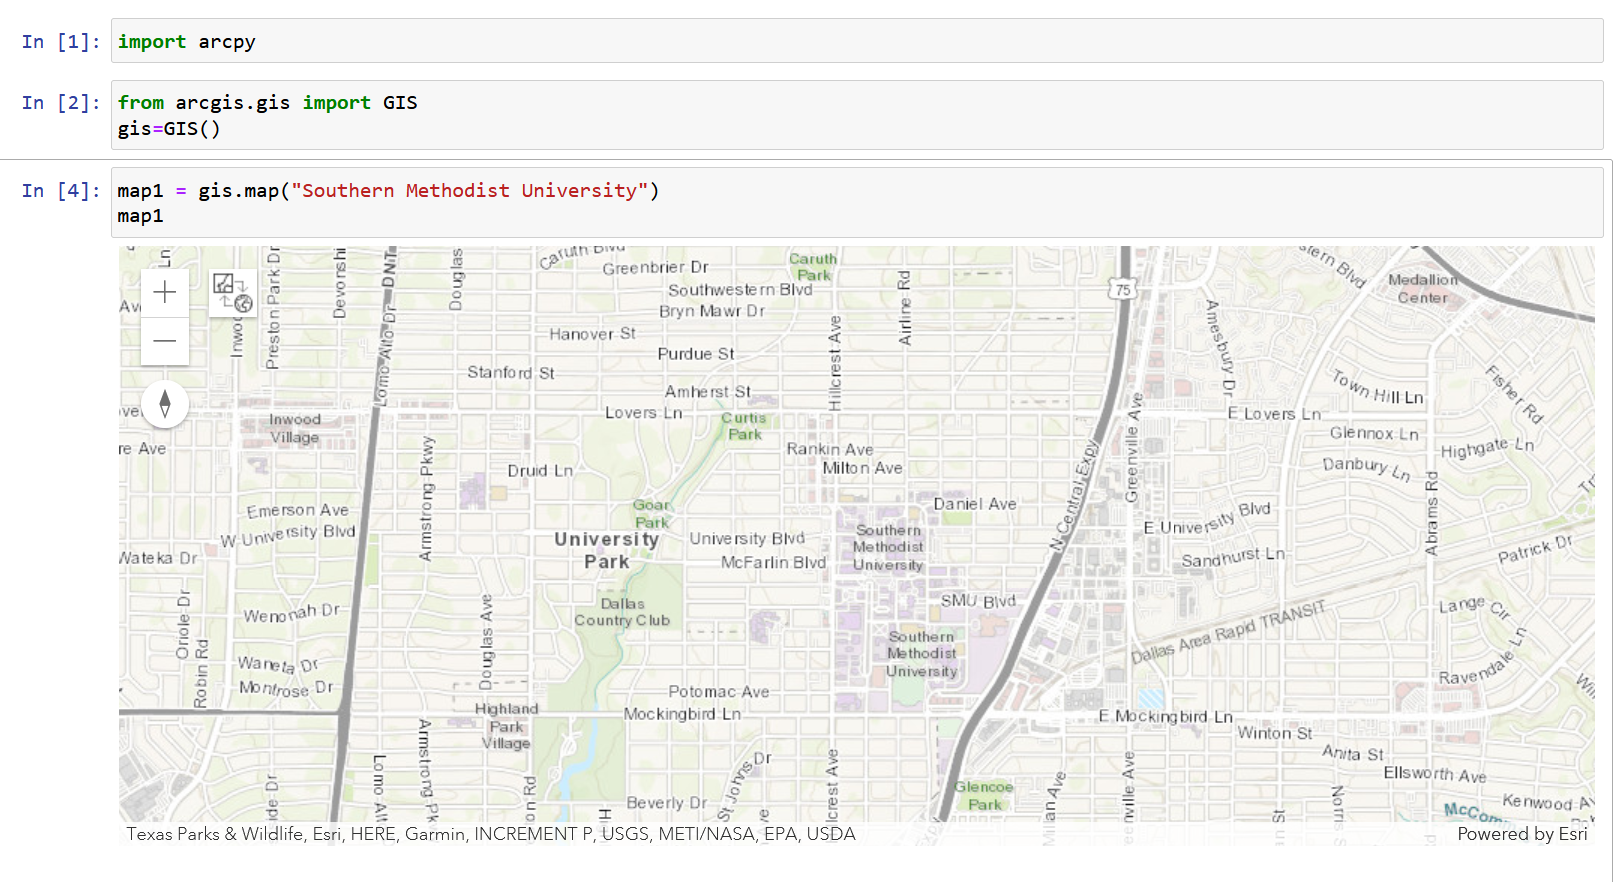This screenshot has height=882, width=1614.
Task: Zoom out with the map minus button
Action: [165, 341]
